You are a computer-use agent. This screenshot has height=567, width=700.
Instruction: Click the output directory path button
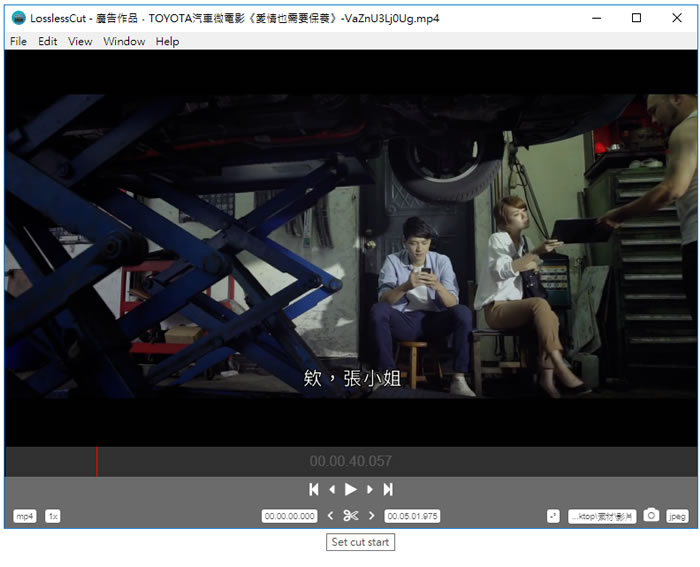click(x=602, y=516)
